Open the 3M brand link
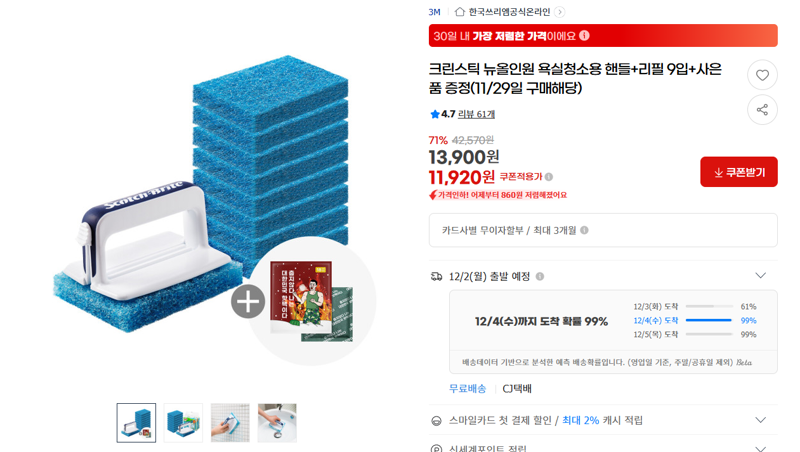The height and width of the screenshot is (452, 800). 434,12
